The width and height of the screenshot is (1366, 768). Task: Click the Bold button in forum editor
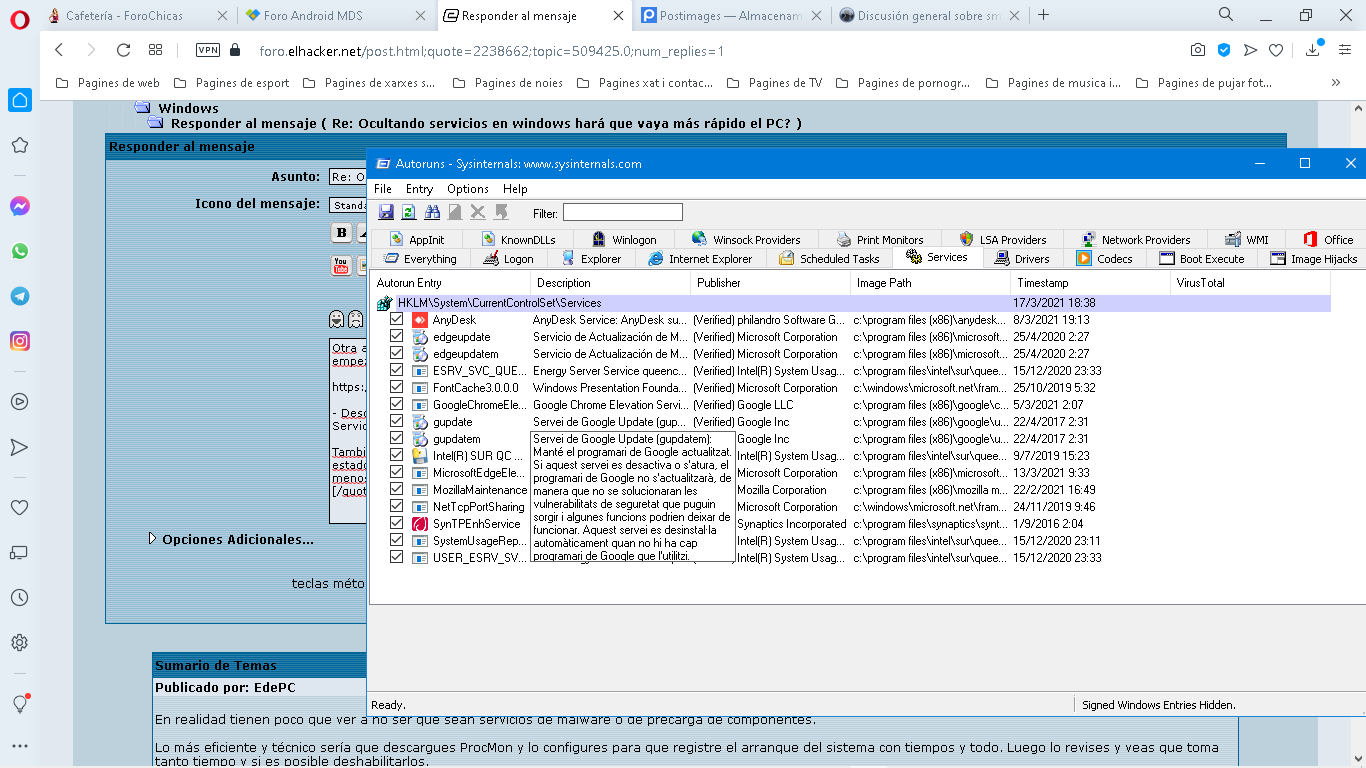(342, 233)
